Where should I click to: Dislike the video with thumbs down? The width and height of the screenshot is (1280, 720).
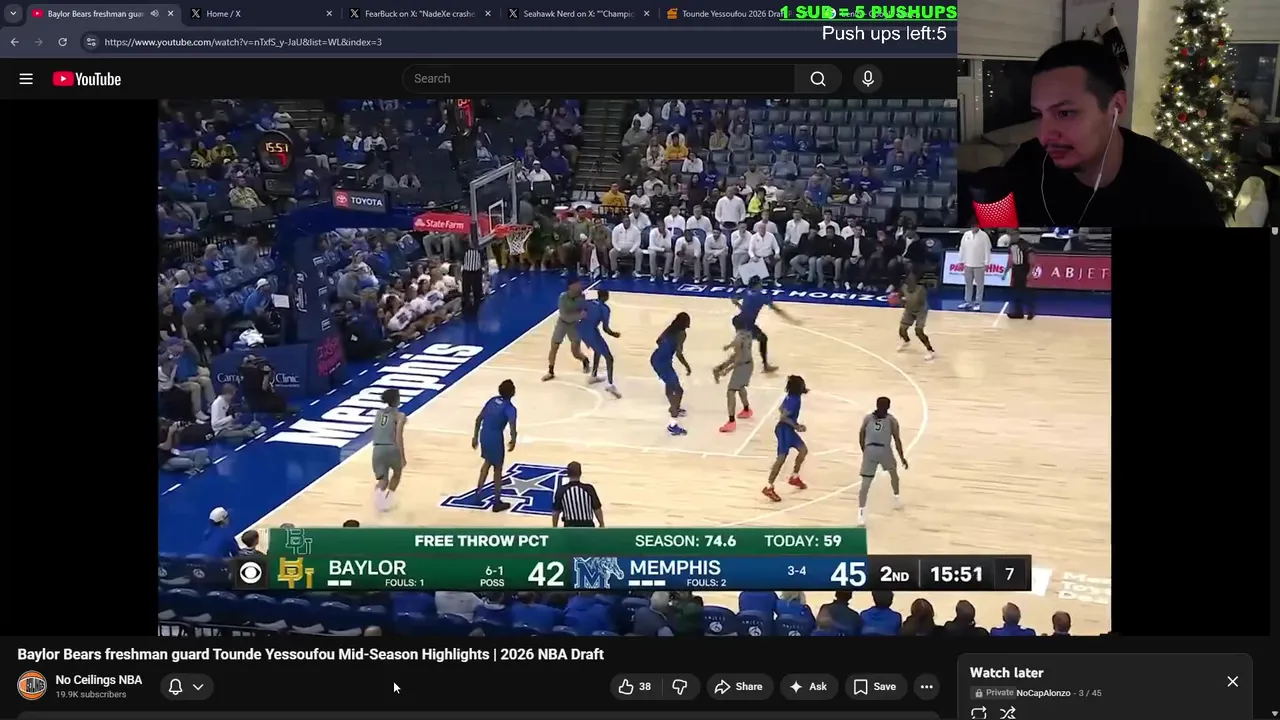pos(680,686)
